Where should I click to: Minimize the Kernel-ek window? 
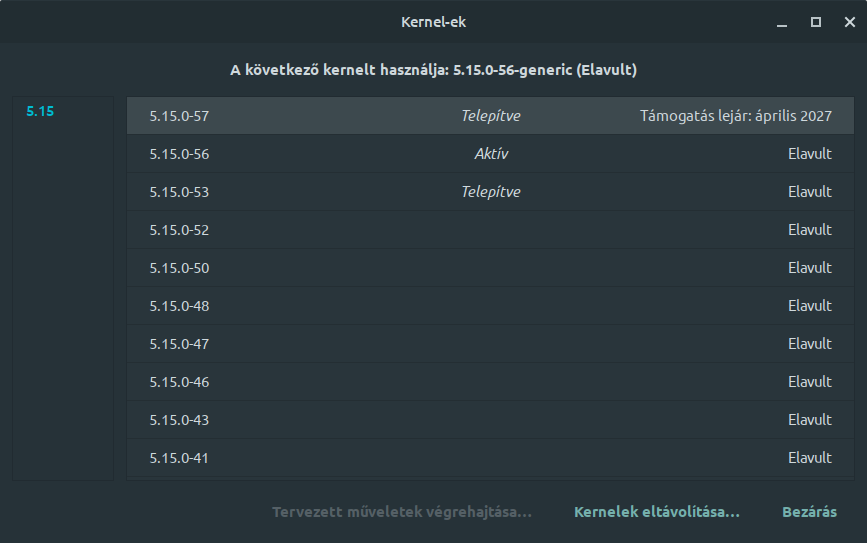781,23
